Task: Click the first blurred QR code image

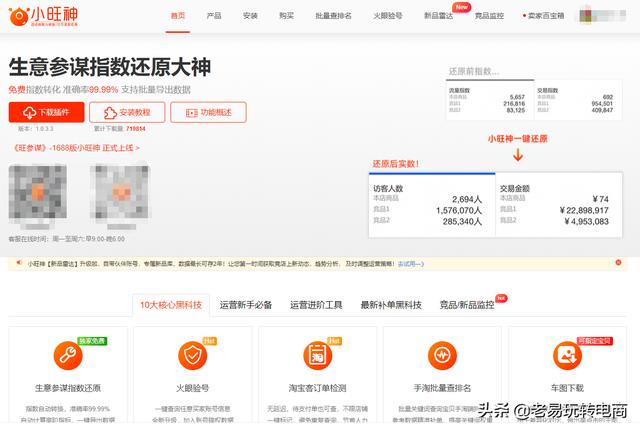Action: 37,193
